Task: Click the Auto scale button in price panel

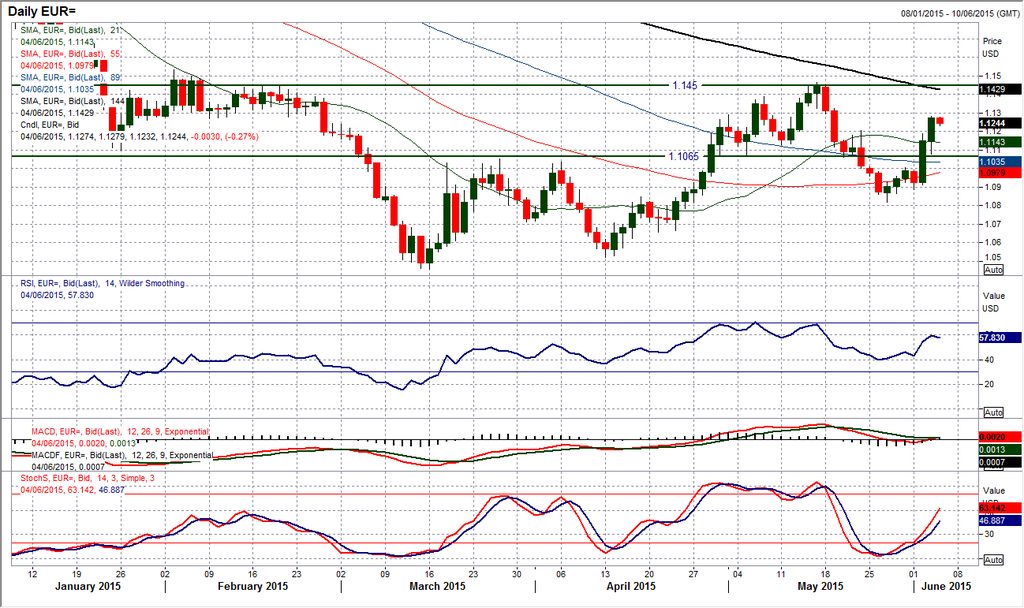Action: [x=993, y=270]
